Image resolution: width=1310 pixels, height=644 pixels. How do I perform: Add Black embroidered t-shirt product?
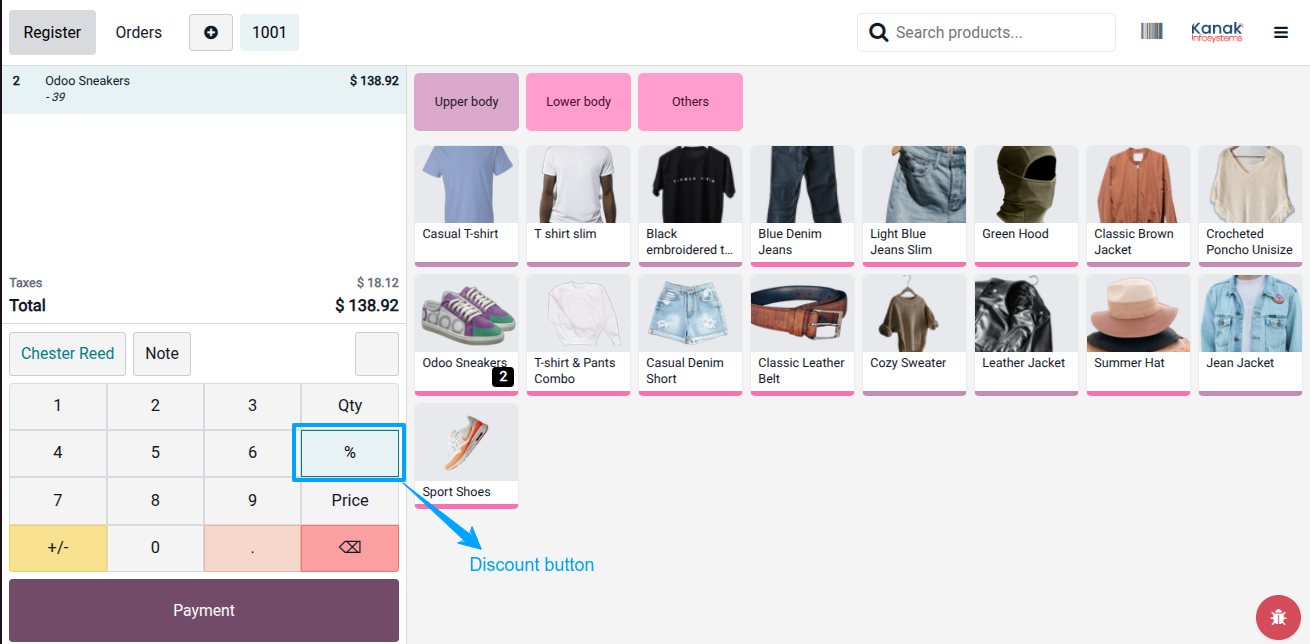point(690,206)
